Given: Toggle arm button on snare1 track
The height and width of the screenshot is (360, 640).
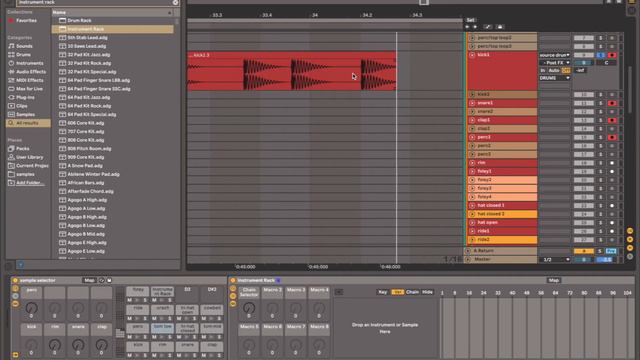Looking at the screenshot, I should coord(612,103).
